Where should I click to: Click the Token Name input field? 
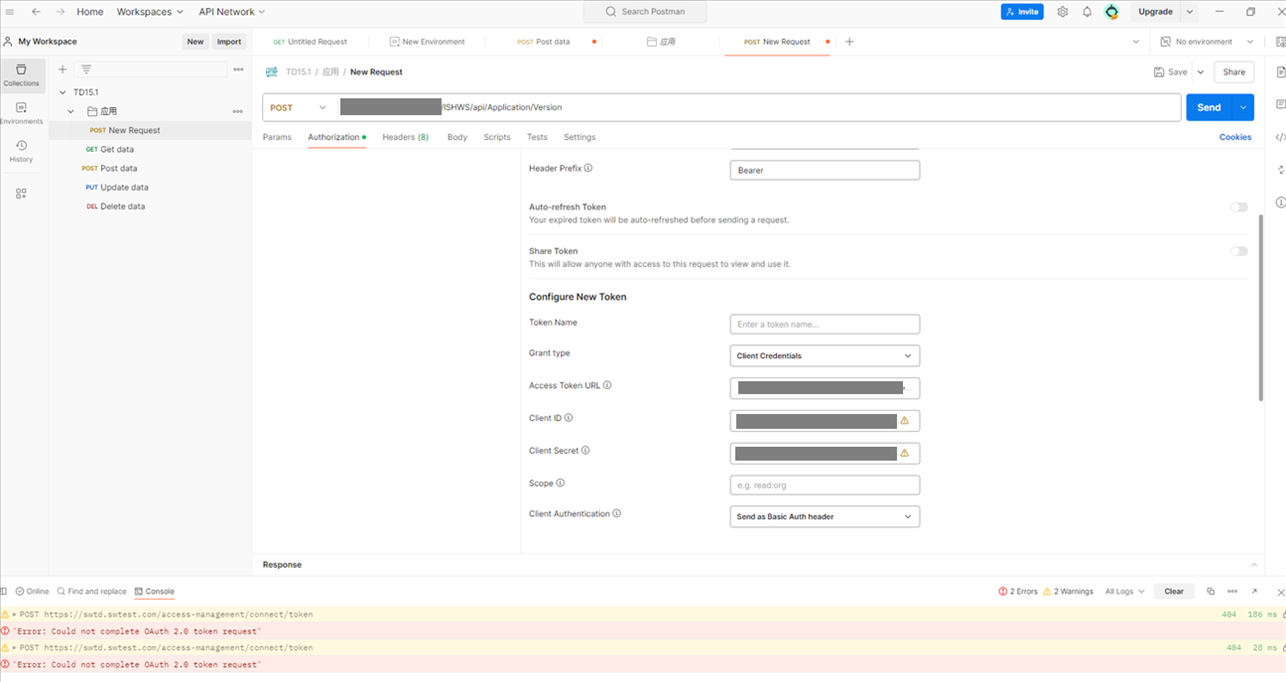pyautogui.click(x=824, y=323)
